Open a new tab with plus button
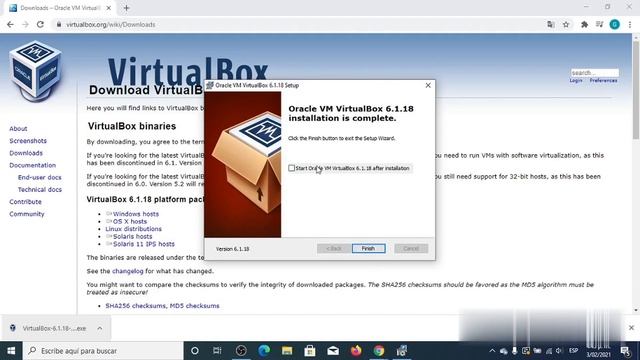This screenshot has height=360, width=640. 127,8
